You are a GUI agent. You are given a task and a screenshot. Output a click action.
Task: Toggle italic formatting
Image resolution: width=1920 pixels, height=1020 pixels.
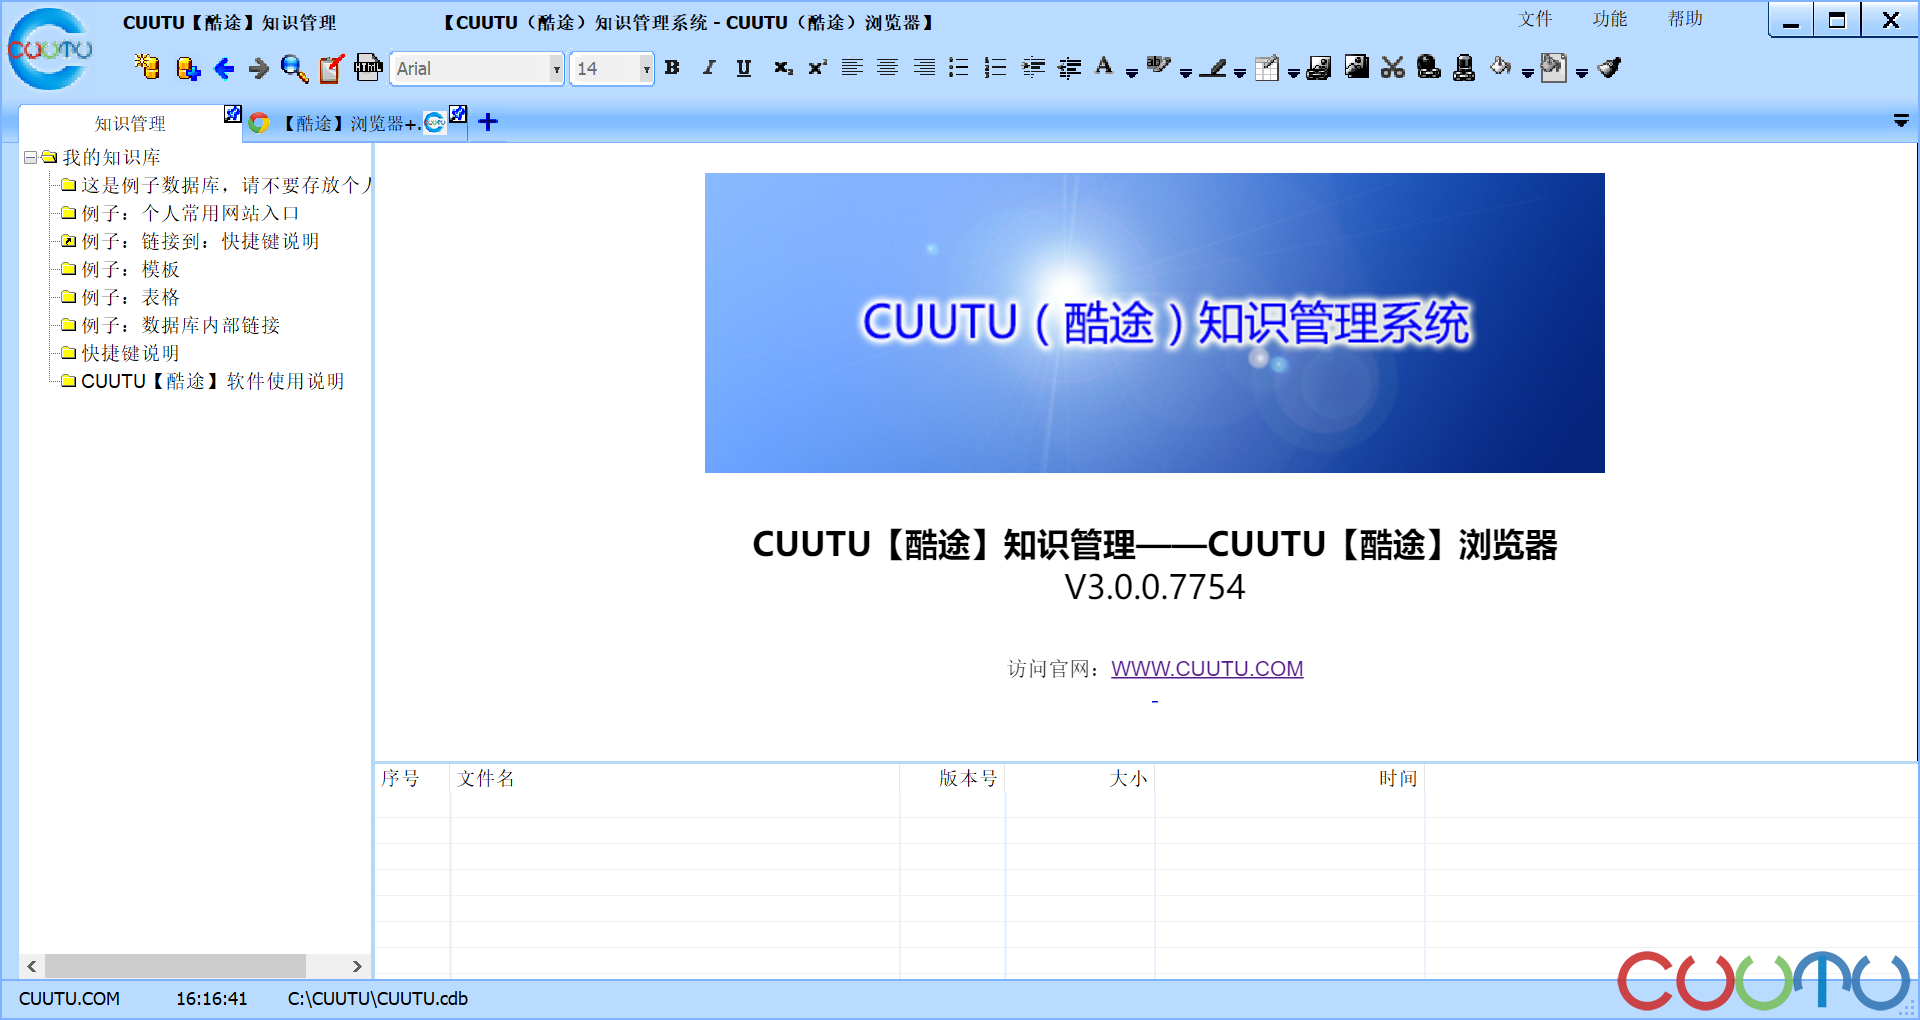pos(708,67)
